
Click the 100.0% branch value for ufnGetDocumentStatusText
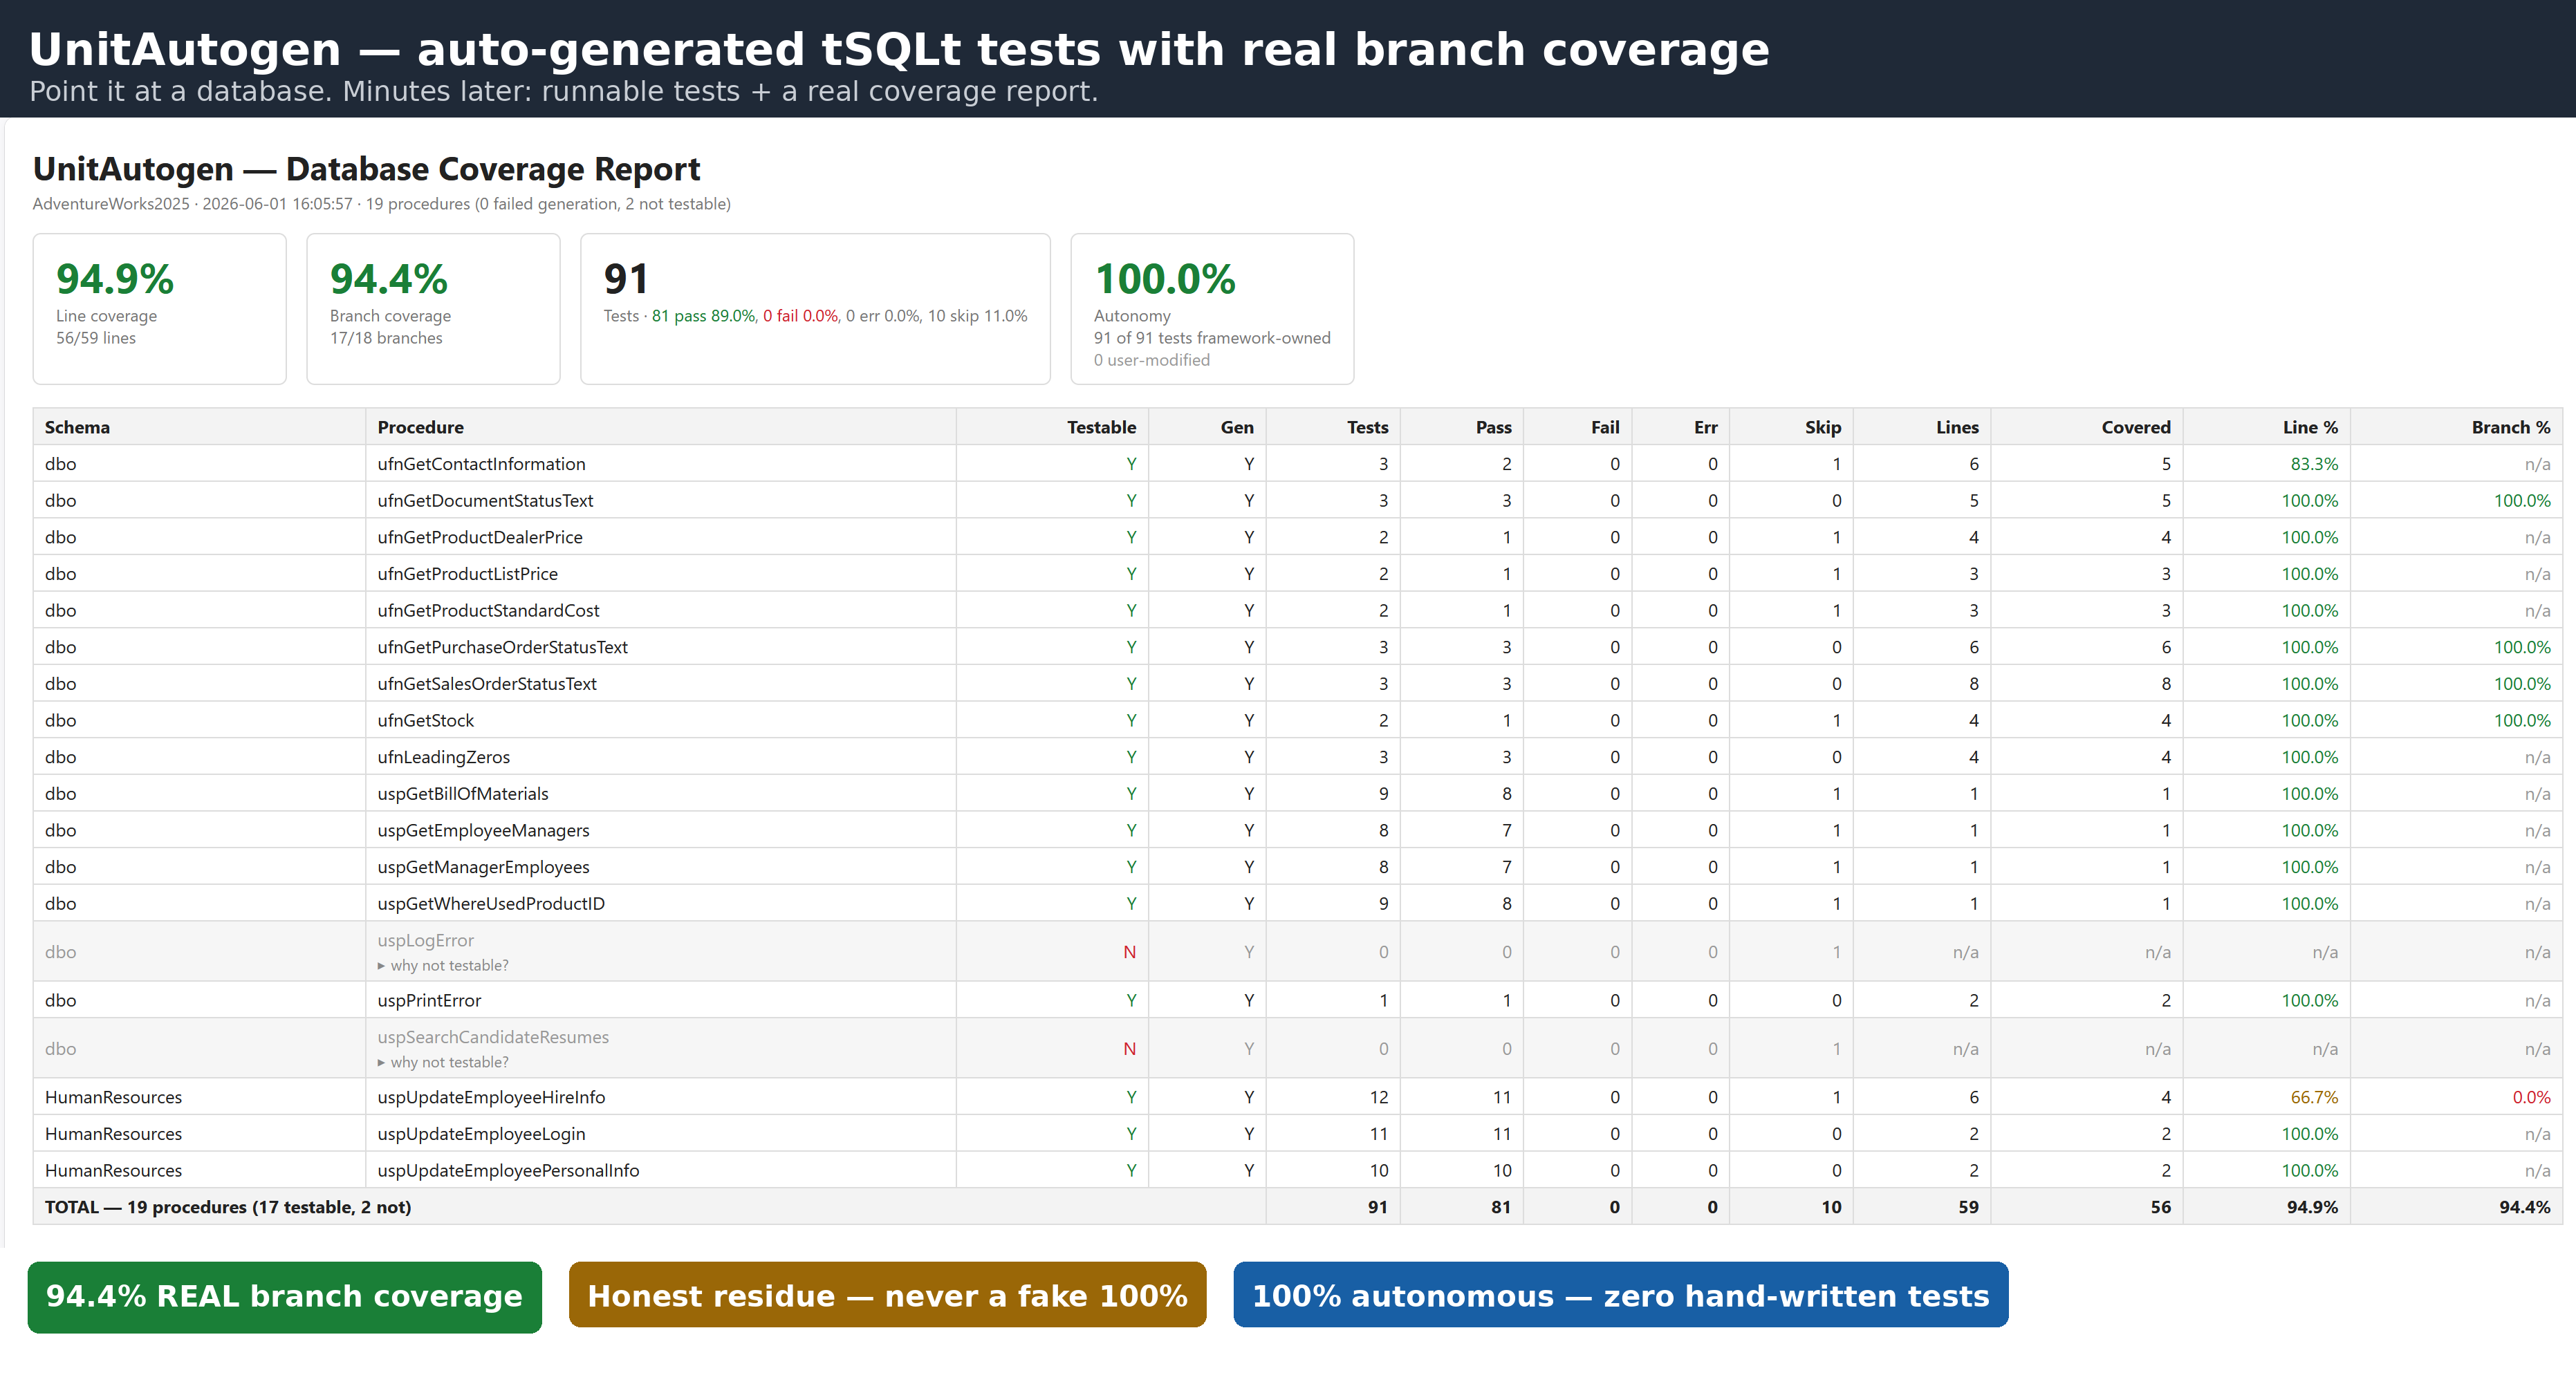(x=2522, y=501)
